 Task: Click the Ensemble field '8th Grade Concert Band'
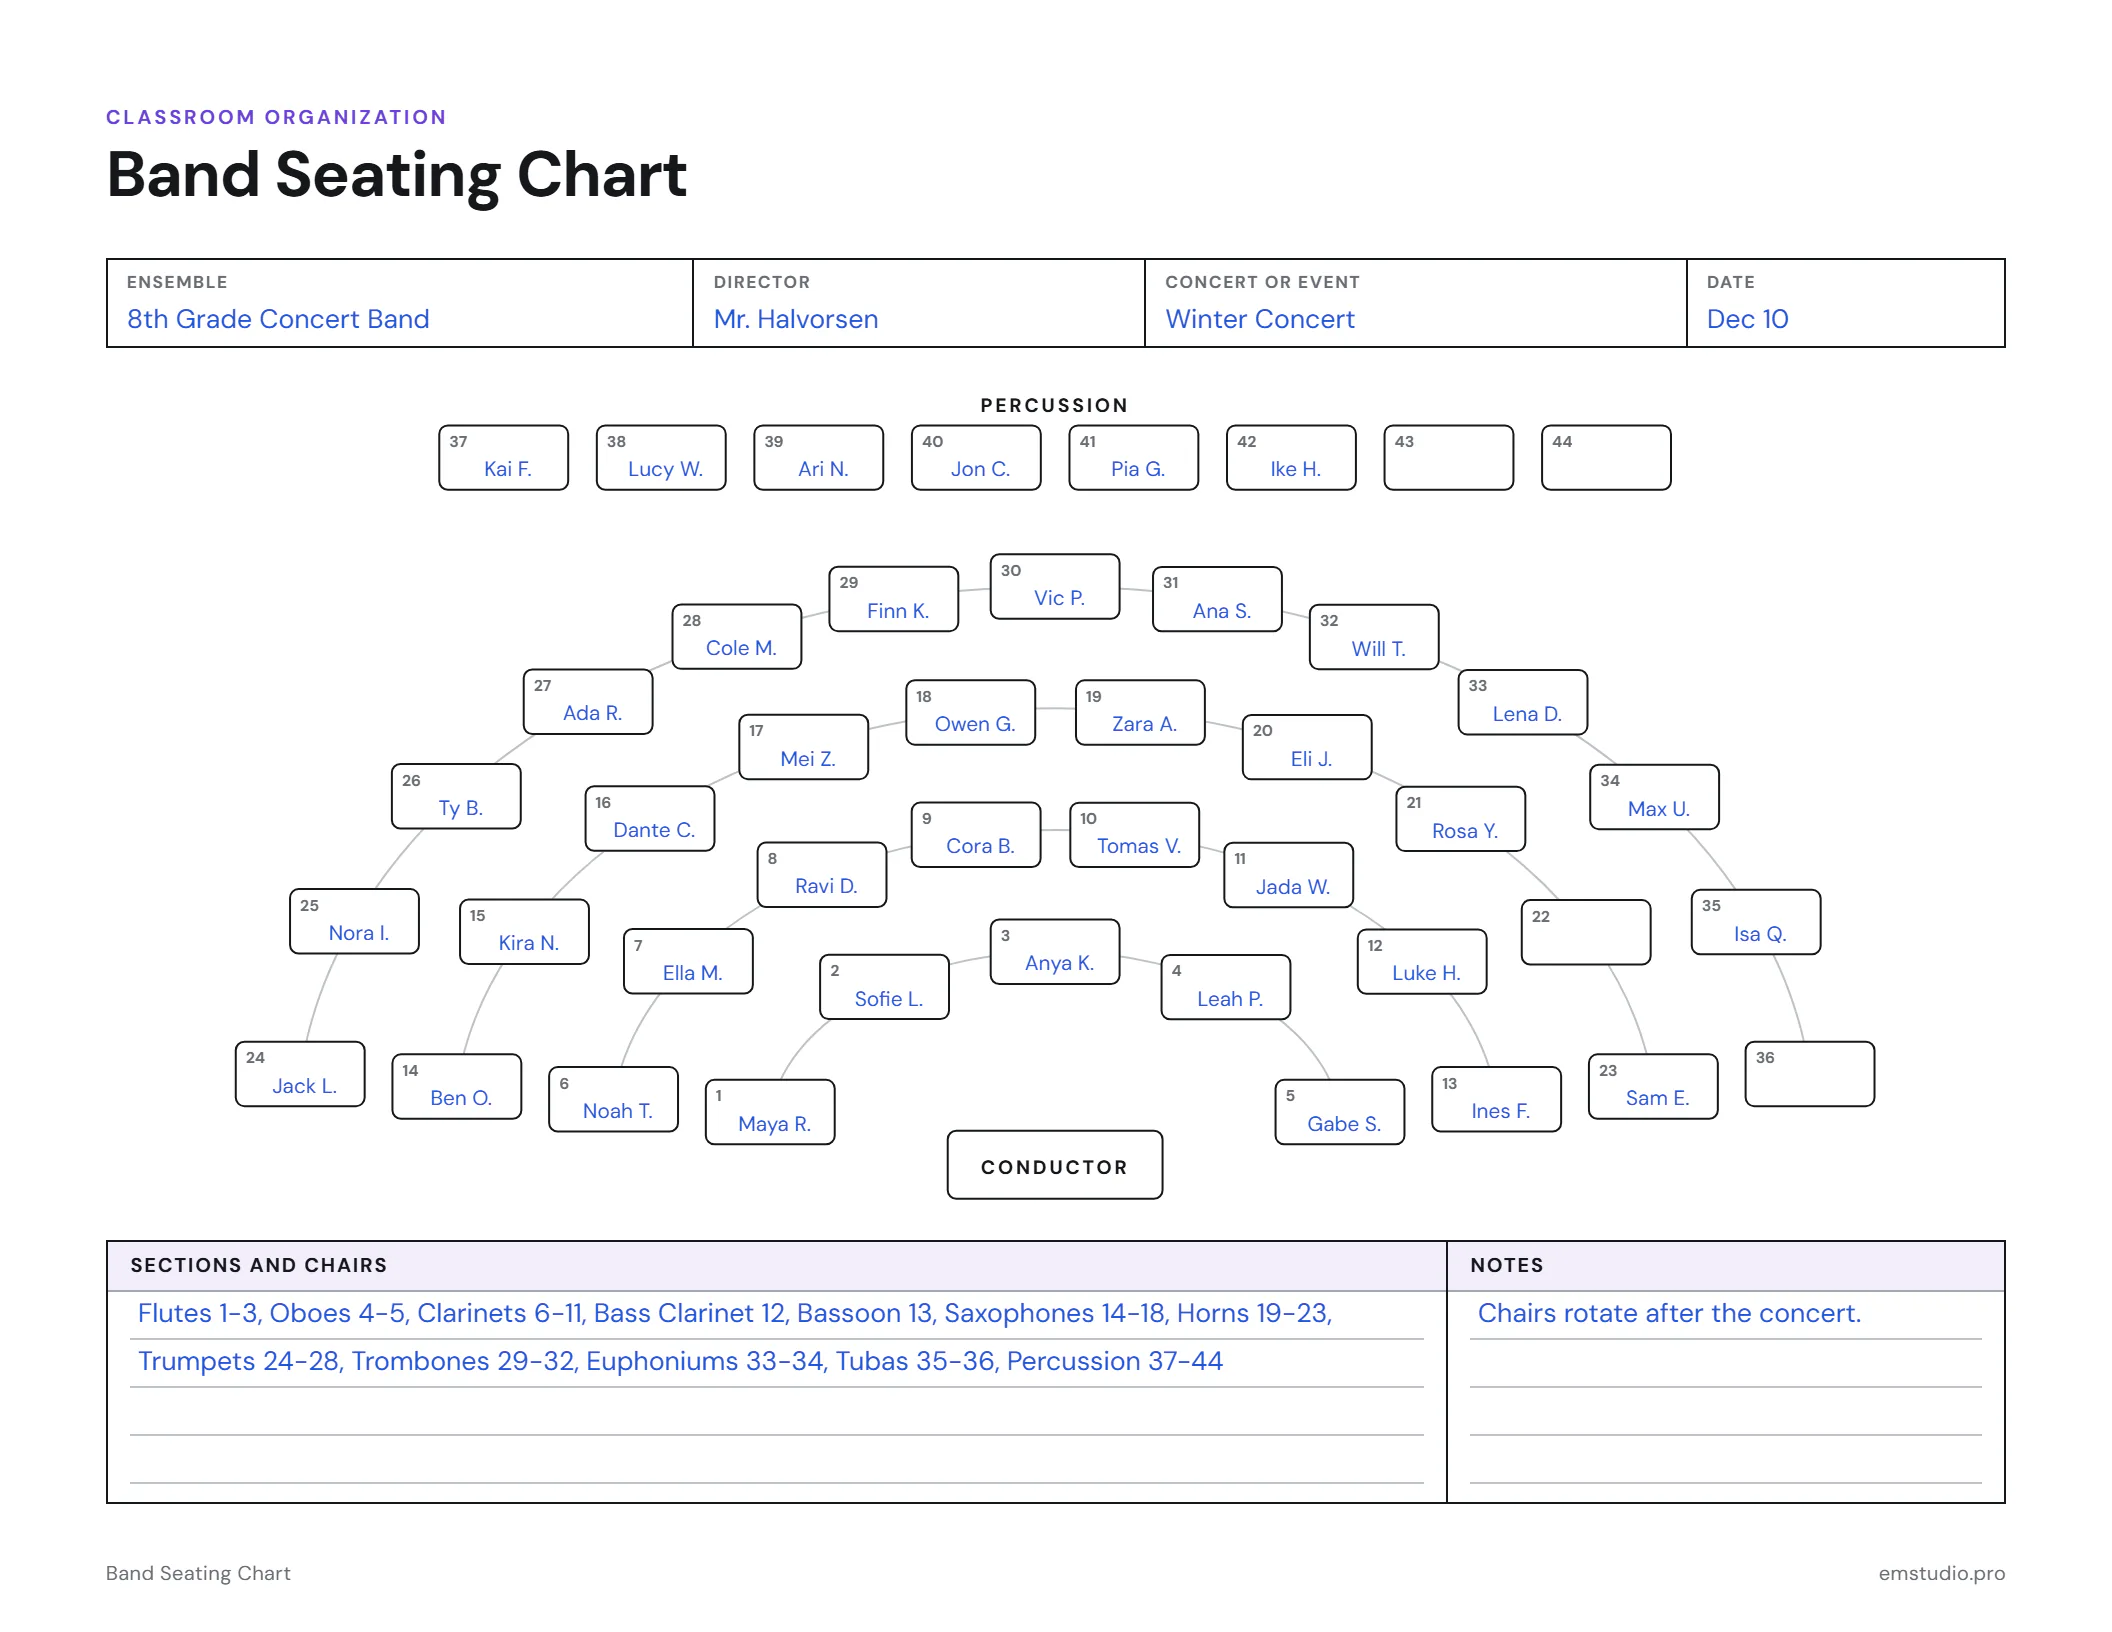(x=400, y=303)
